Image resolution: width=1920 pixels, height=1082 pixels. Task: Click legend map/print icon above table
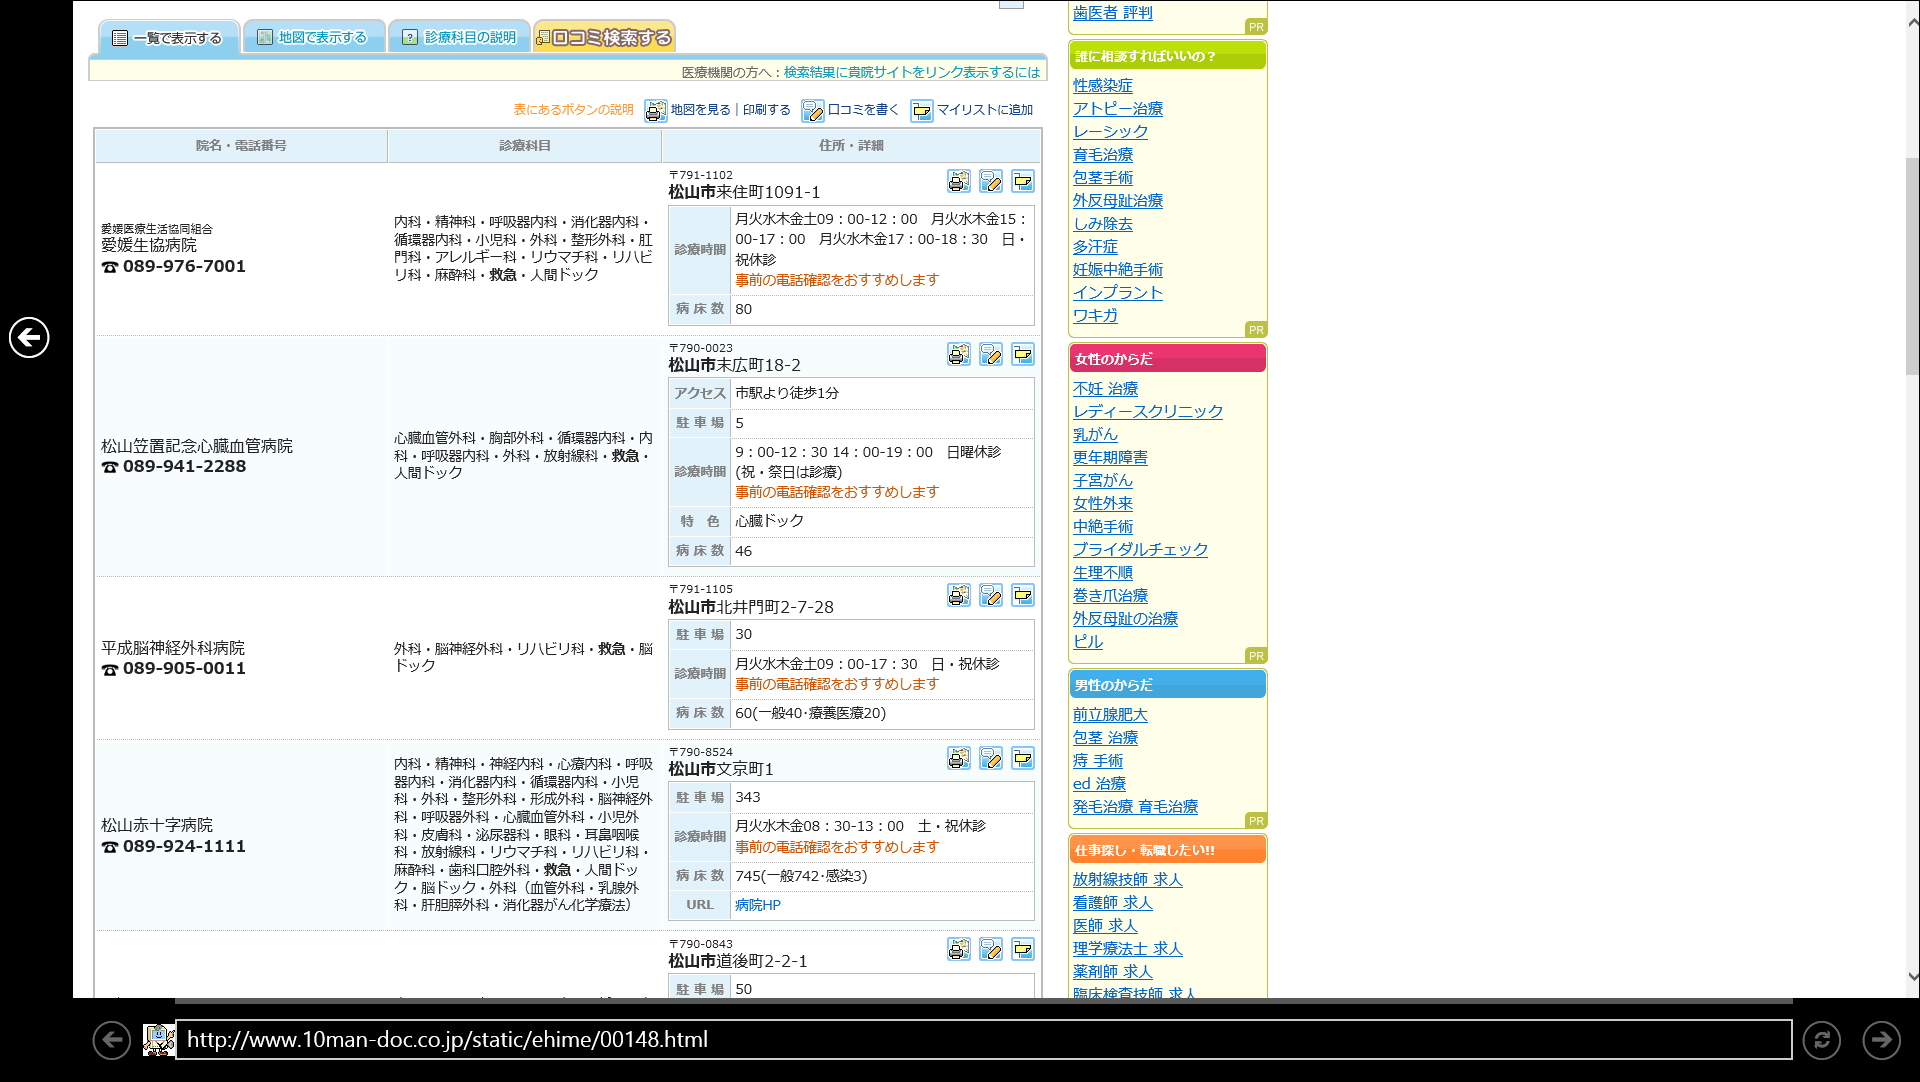656,110
